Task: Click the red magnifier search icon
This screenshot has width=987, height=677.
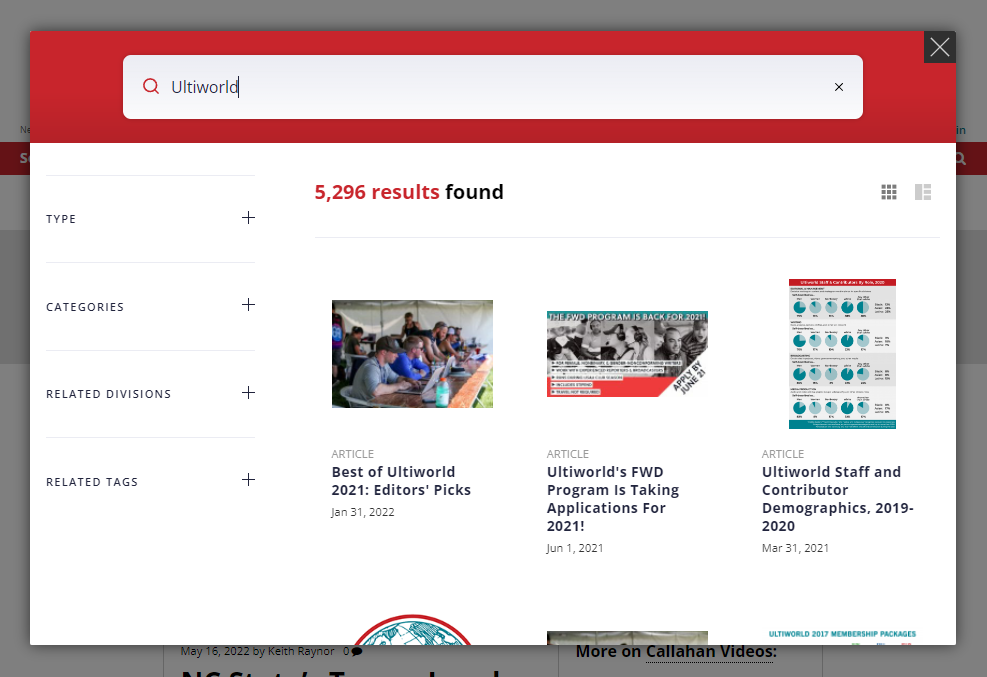Action: [151, 86]
